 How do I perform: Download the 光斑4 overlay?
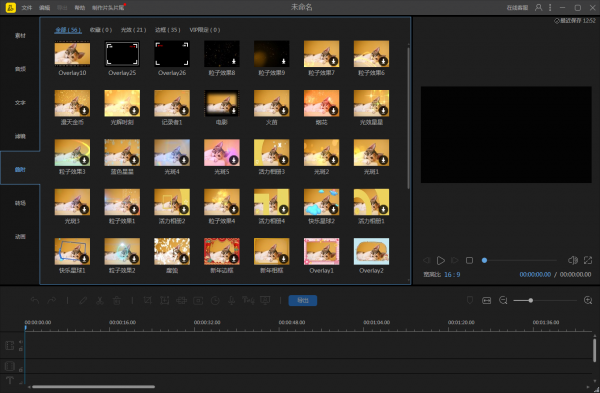click(x=184, y=160)
